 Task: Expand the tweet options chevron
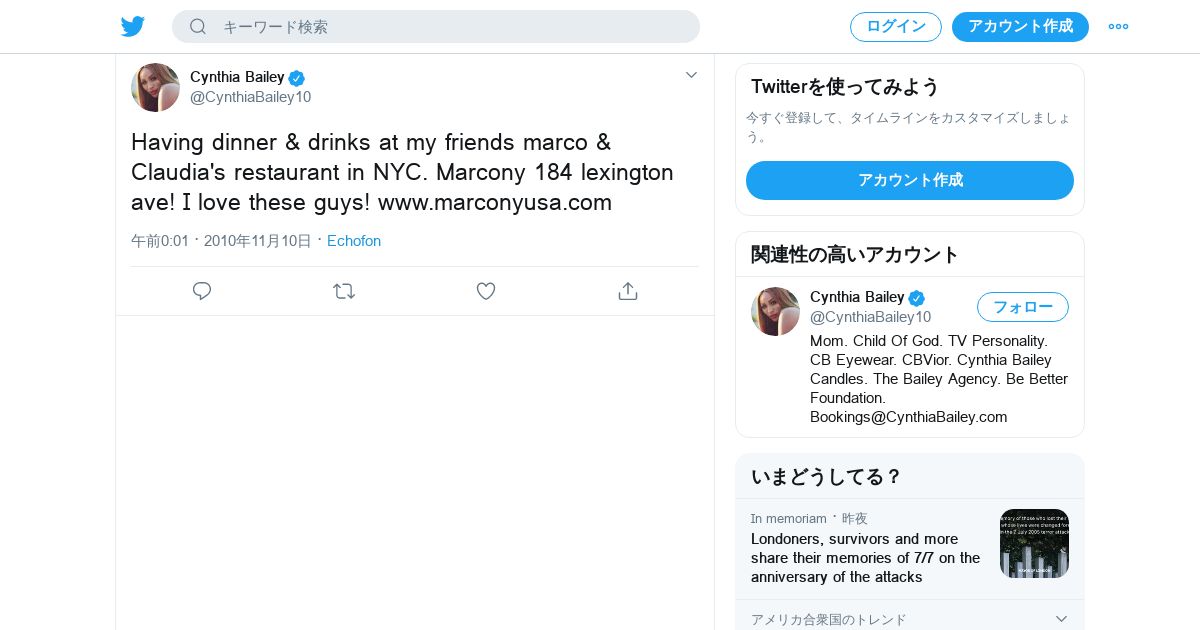click(x=691, y=75)
